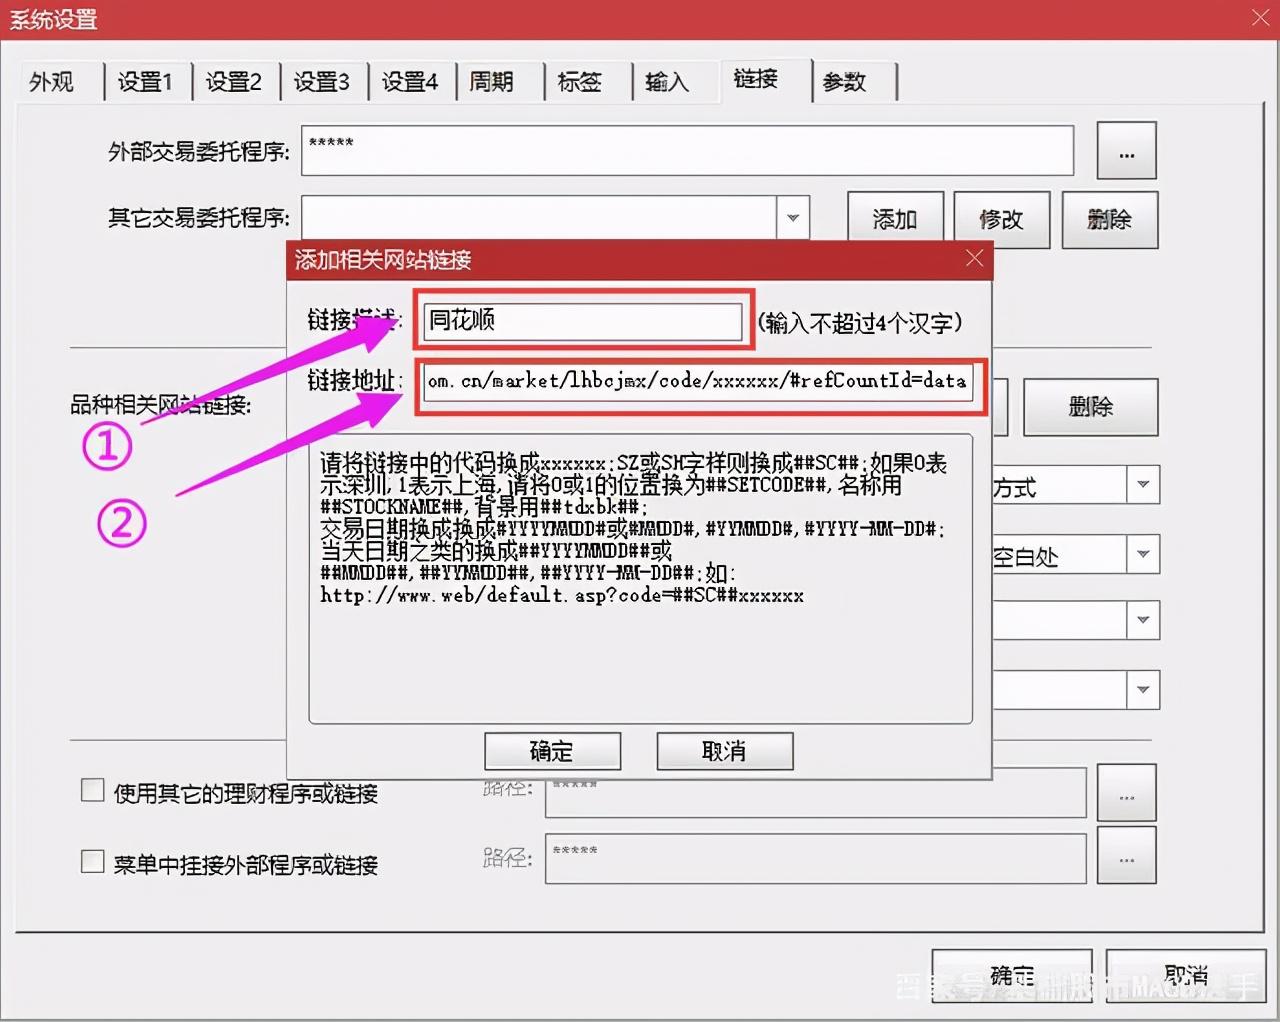Click the bottom 路径 browse ellipsis button
Image resolution: width=1280 pixels, height=1022 pixels.
1126,858
